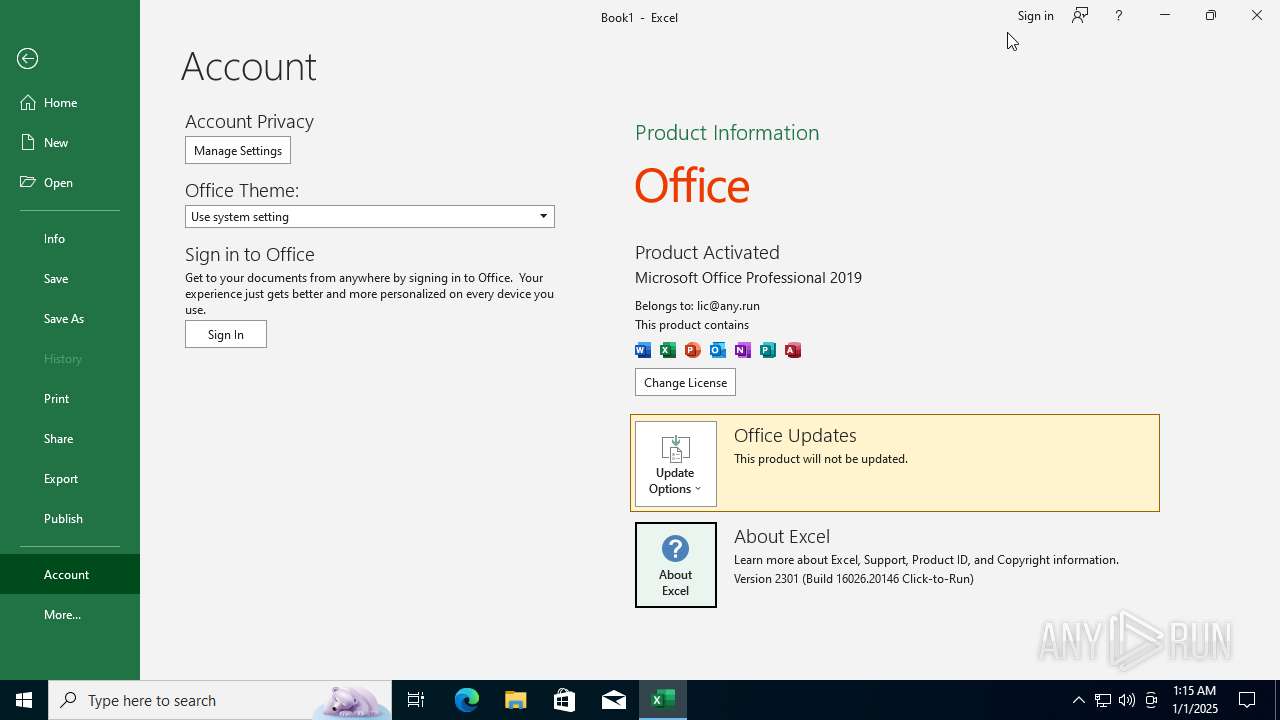This screenshot has width=1280, height=720.
Task: Click the Manage Settings button
Action: point(238,150)
